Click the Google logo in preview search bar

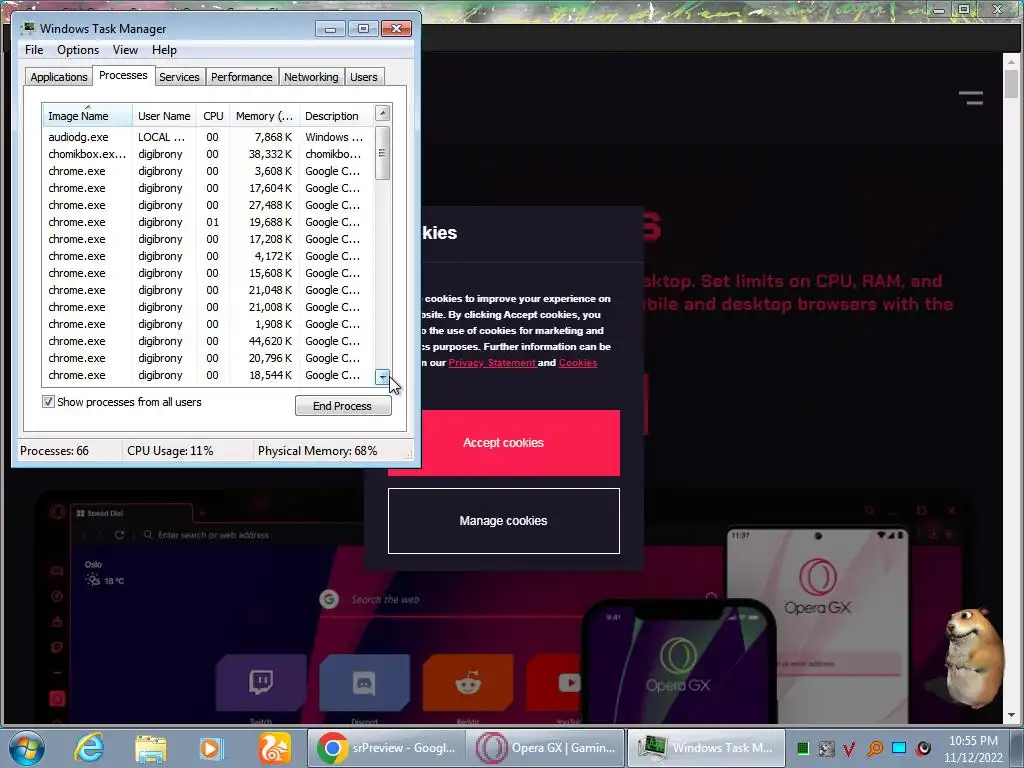[329, 599]
